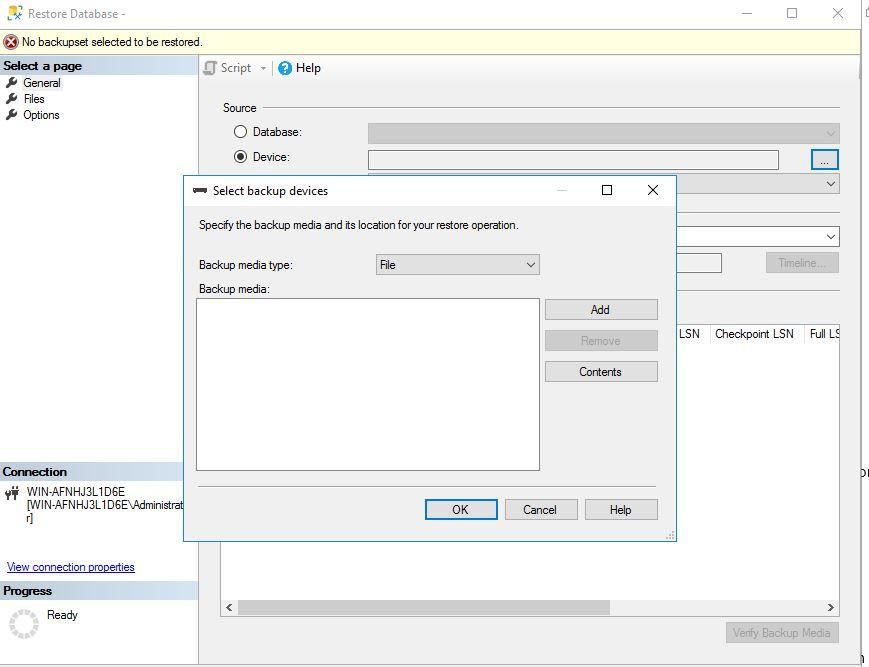The image size is (869, 667).
Task: Click the wrench icon beside Files
Action: click(x=12, y=99)
